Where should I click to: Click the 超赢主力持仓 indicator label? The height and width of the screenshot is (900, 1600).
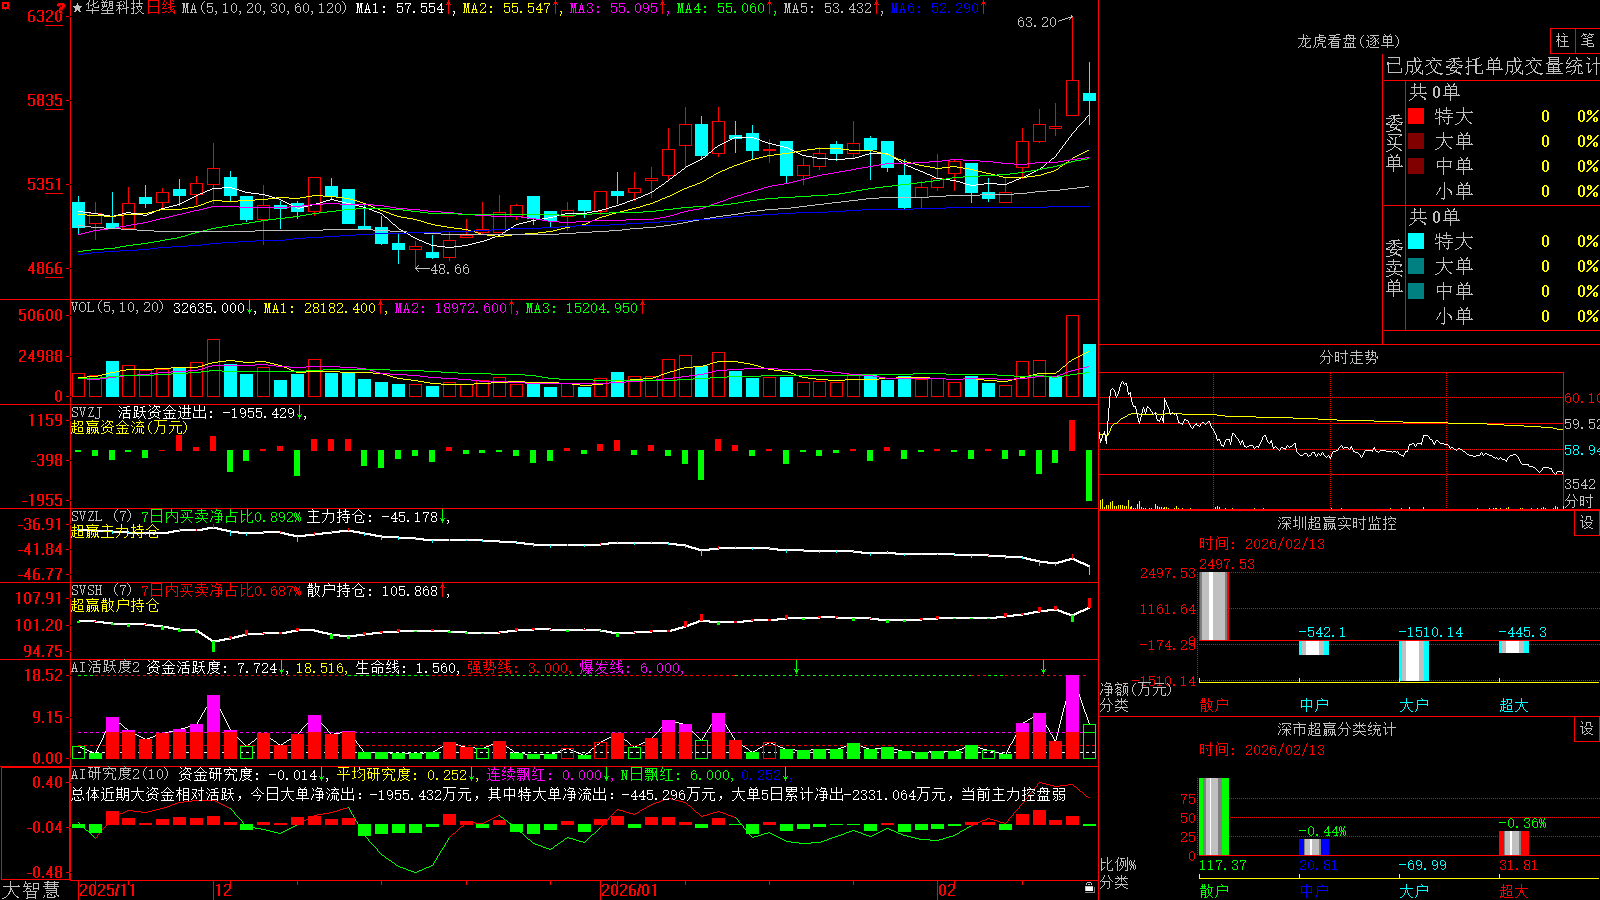click(115, 531)
